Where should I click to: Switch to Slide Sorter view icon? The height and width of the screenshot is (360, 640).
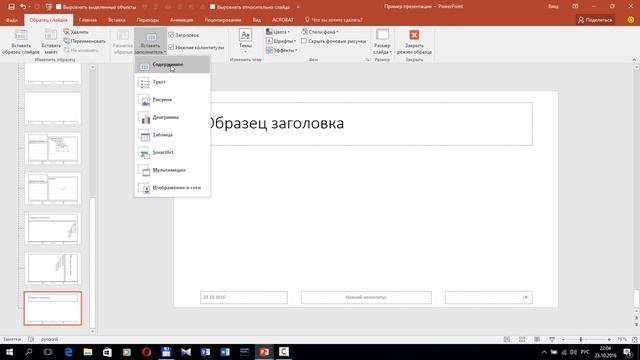pyautogui.click(x=522, y=340)
